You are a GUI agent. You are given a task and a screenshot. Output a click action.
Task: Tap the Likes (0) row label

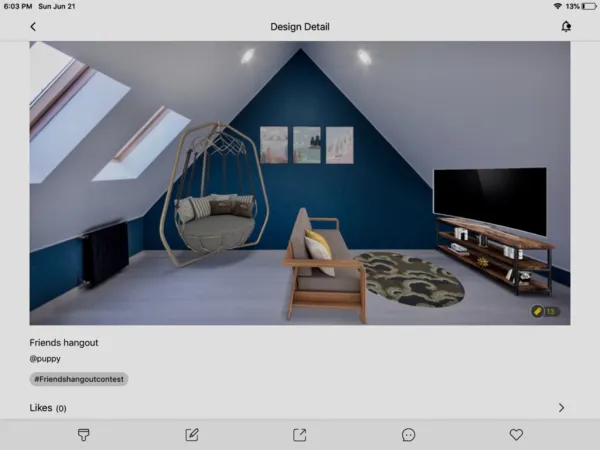pos(48,408)
